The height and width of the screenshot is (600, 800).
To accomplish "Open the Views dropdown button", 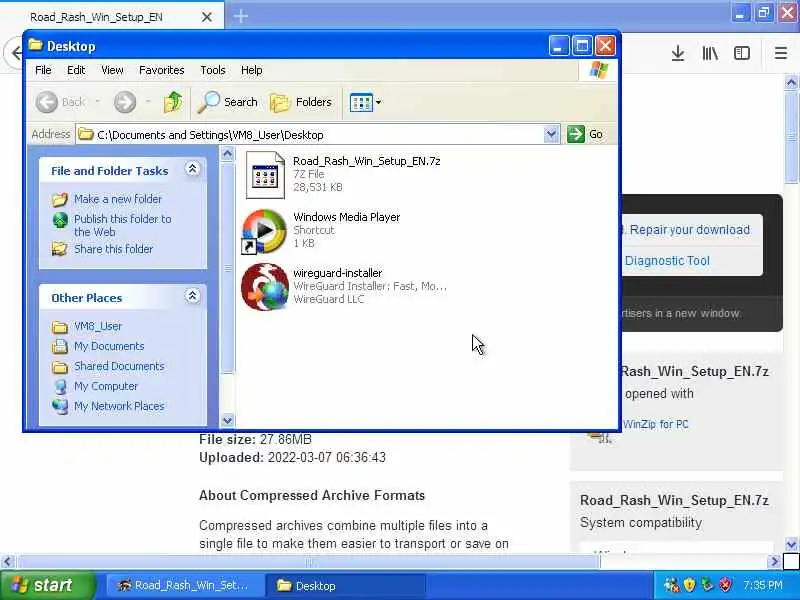I will [365, 102].
